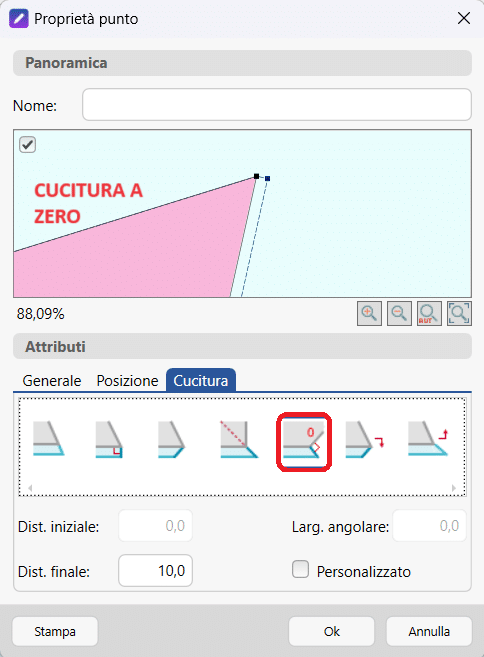This screenshot has width=484, height=657.
Task: Confirm with the Ok button
Action: tap(331, 631)
